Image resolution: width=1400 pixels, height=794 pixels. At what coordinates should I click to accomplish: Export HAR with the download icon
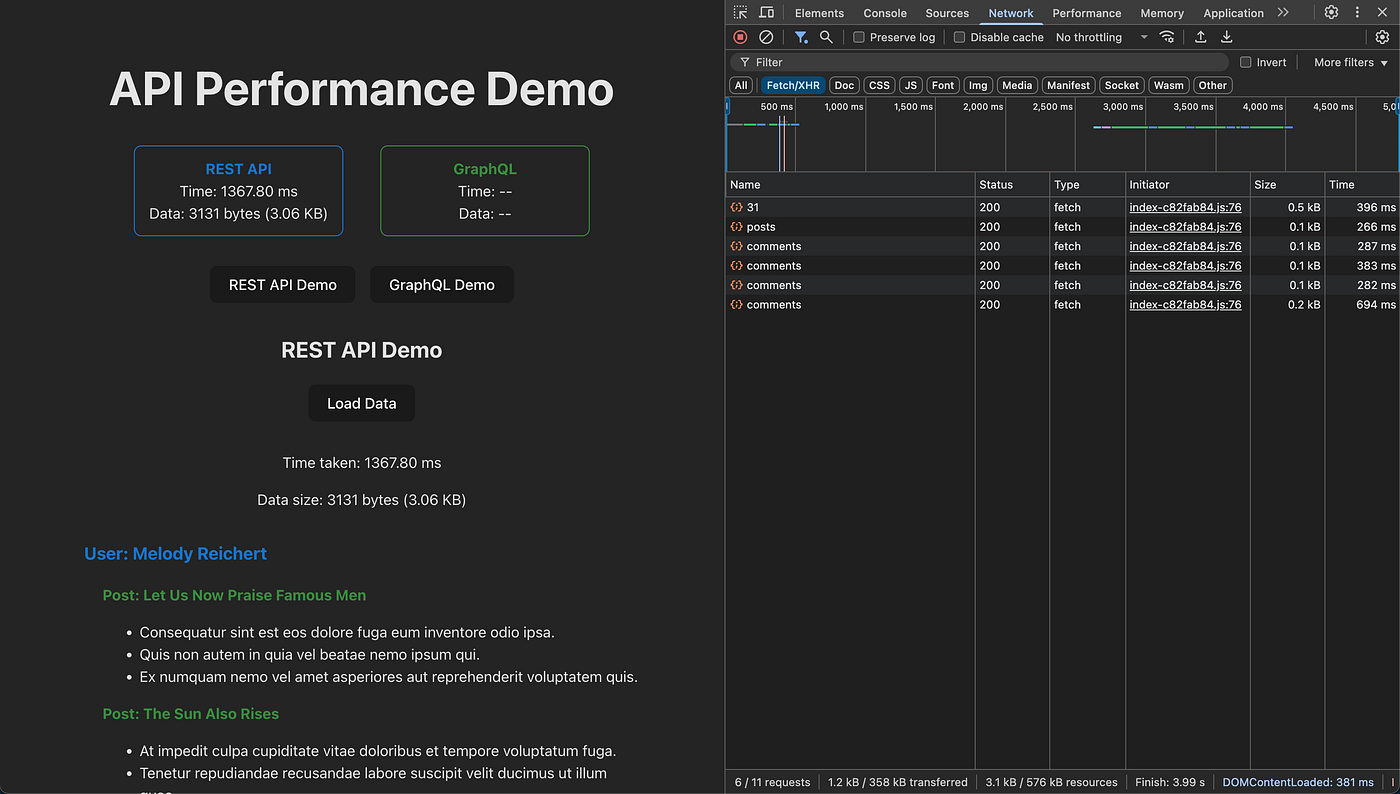coord(1227,37)
